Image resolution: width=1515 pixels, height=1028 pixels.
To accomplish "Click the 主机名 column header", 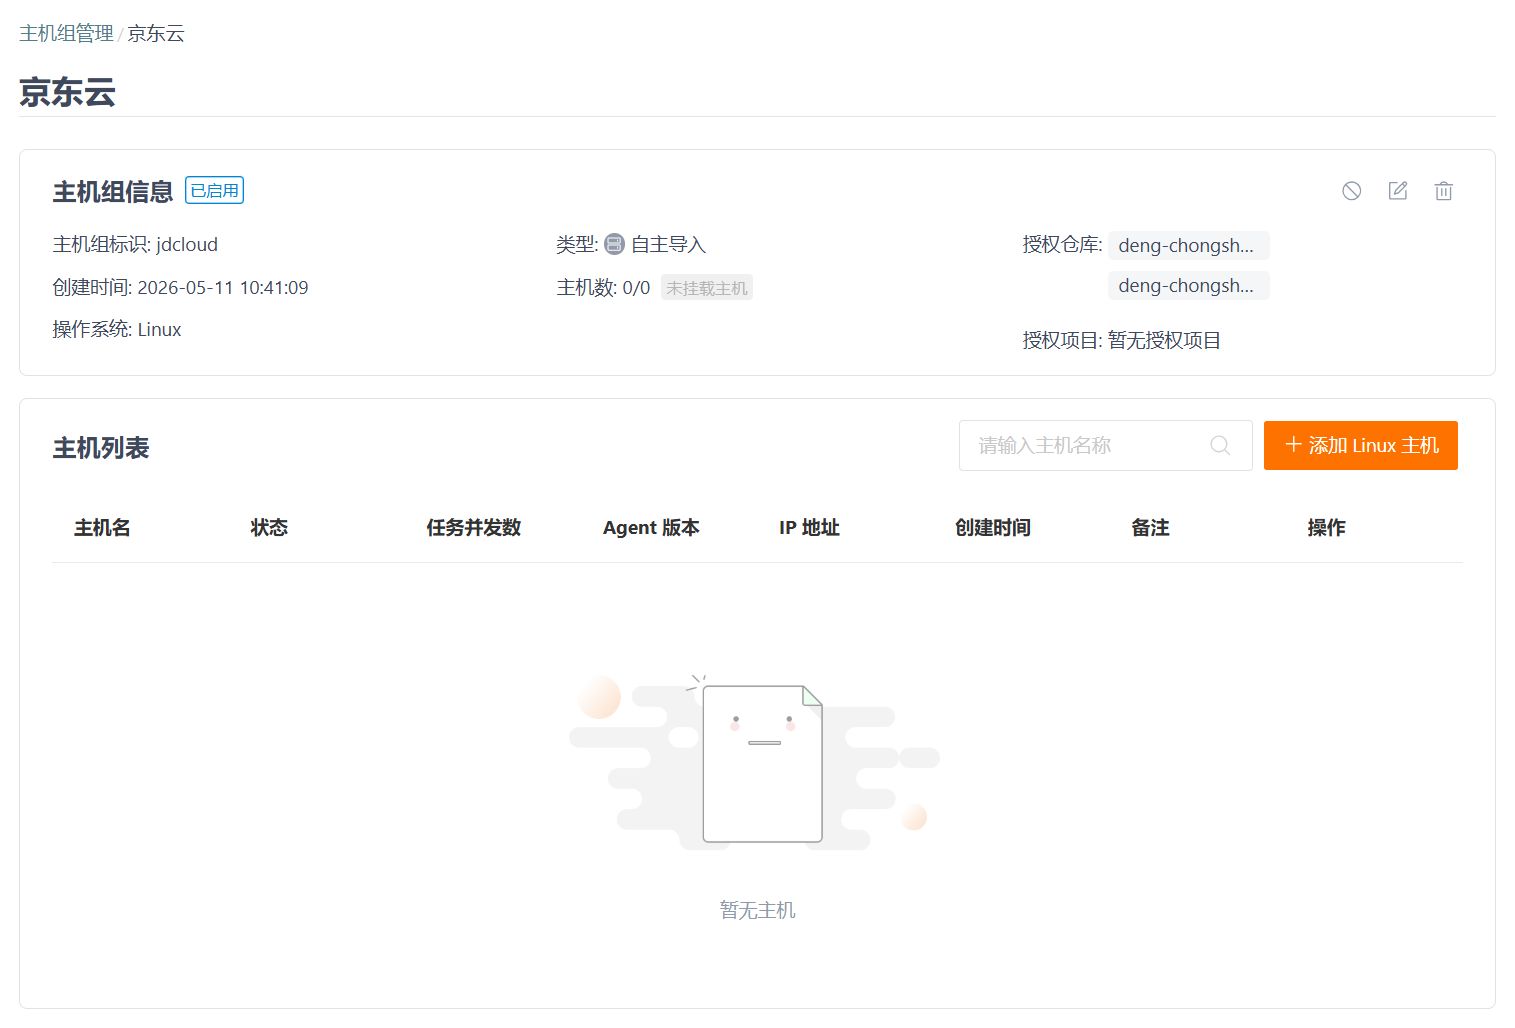I will click(102, 527).
